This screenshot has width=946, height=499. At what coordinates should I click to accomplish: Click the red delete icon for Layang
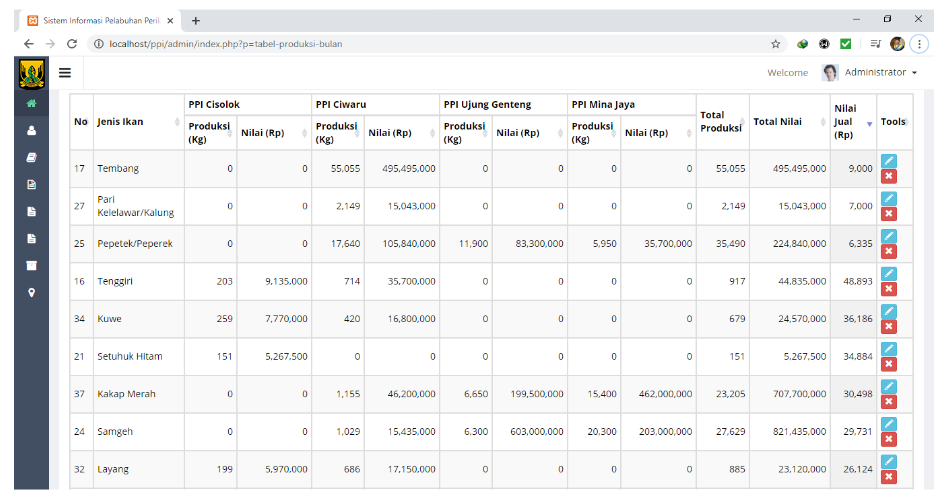(889, 477)
